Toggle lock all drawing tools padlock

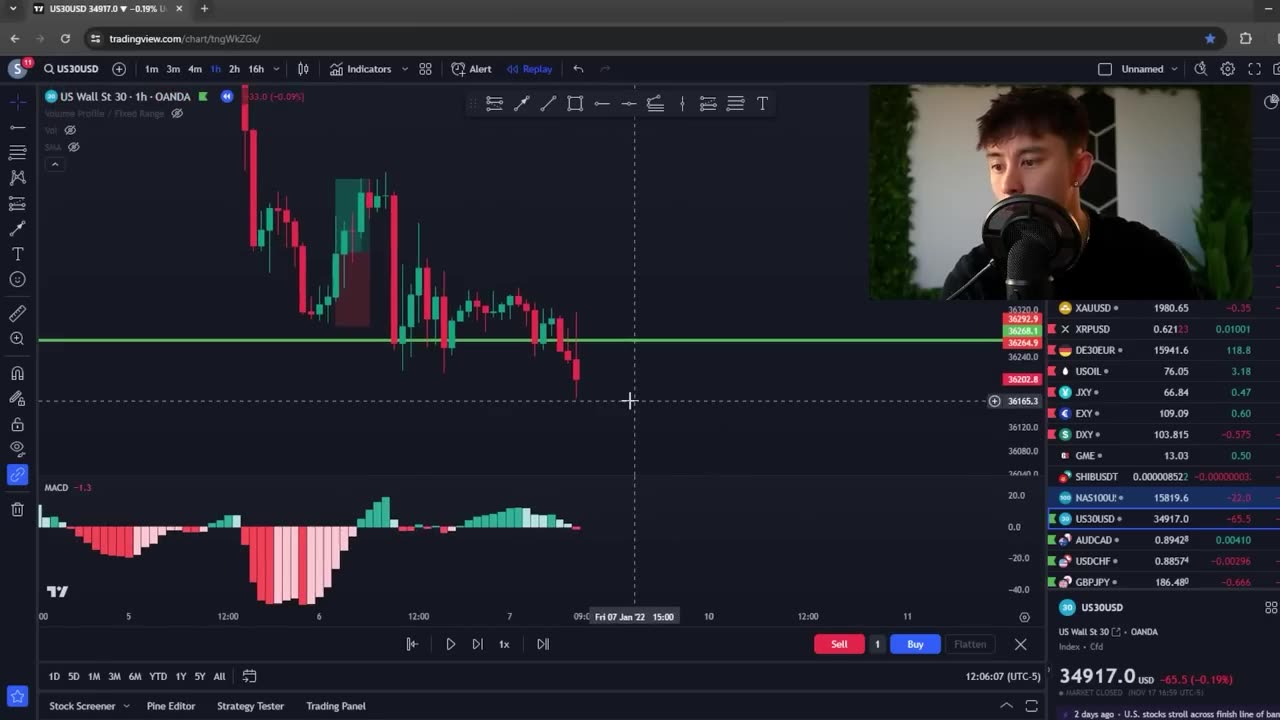[17, 424]
